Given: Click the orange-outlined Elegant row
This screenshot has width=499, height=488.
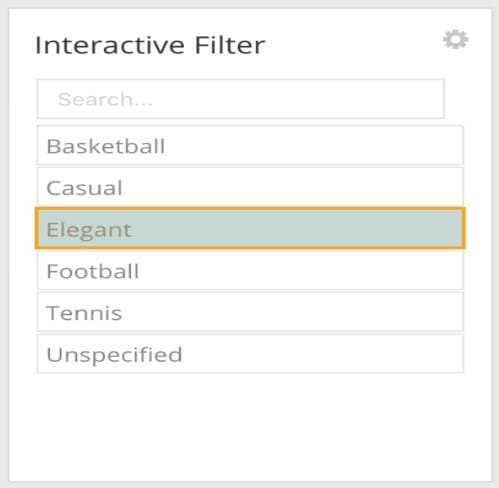Looking at the screenshot, I should [x=250, y=228].
